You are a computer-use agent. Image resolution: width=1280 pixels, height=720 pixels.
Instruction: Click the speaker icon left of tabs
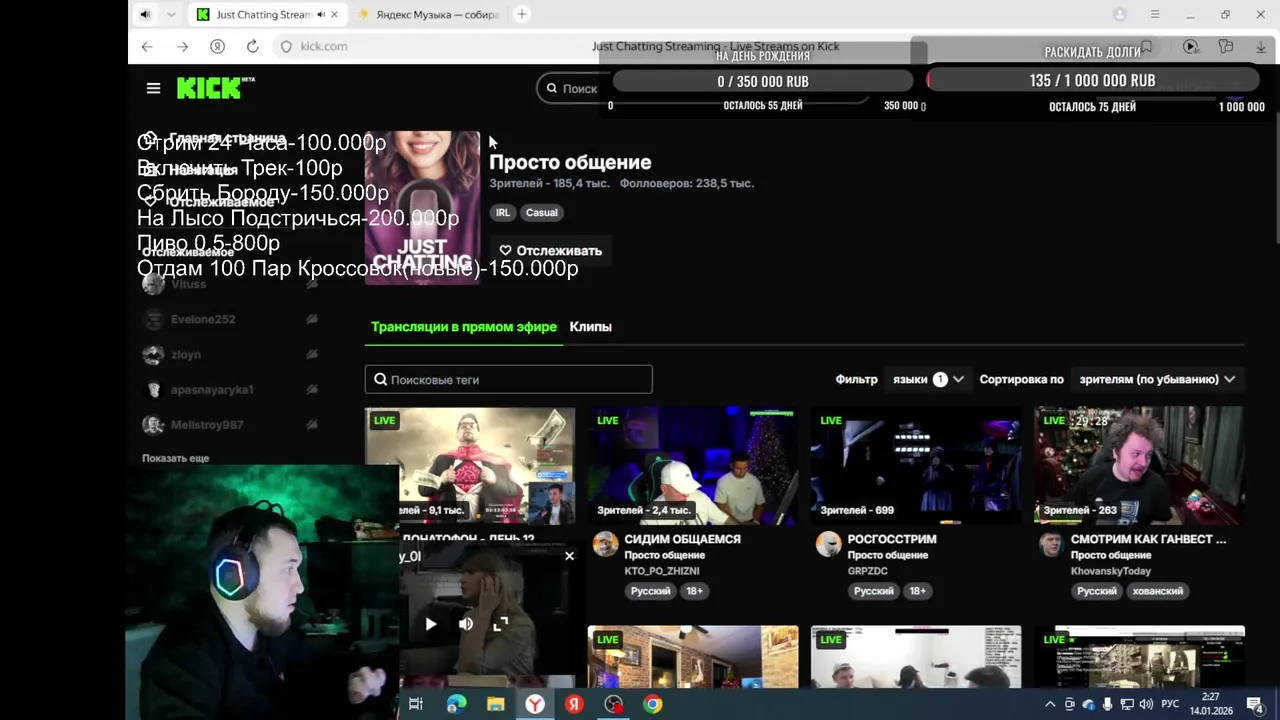(145, 14)
